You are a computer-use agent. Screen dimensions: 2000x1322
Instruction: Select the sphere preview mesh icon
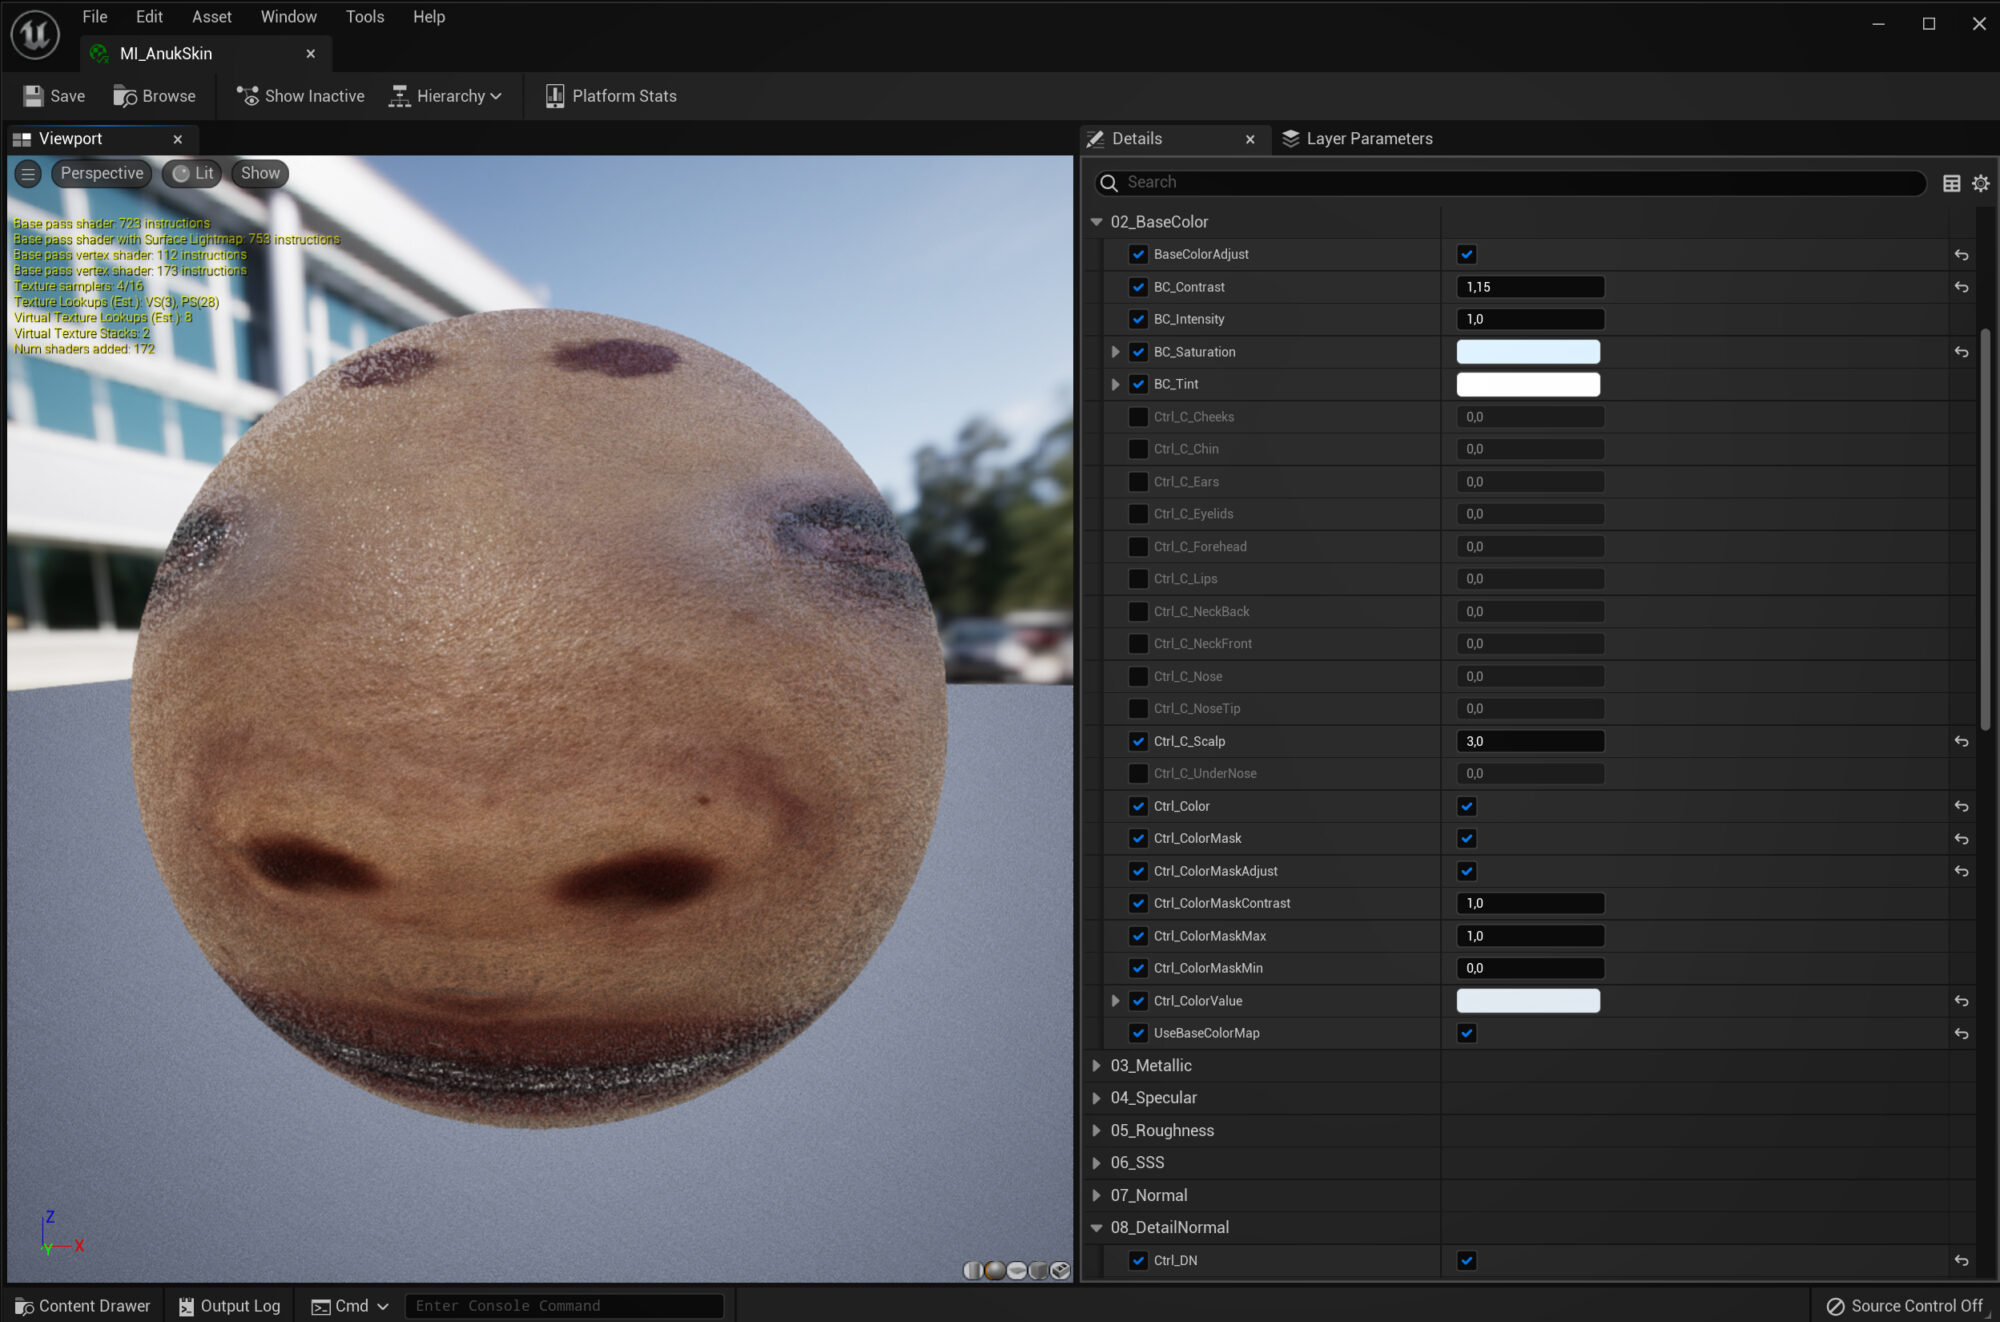[994, 1270]
